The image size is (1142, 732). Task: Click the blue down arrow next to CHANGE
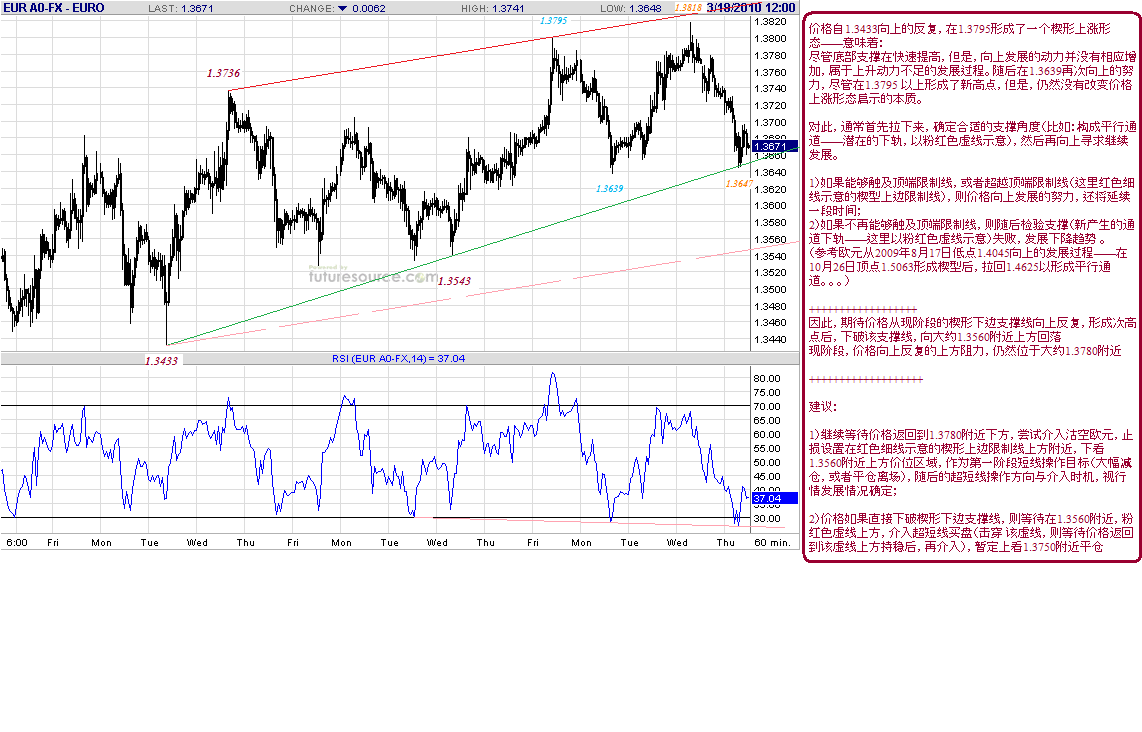(x=343, y=9)
